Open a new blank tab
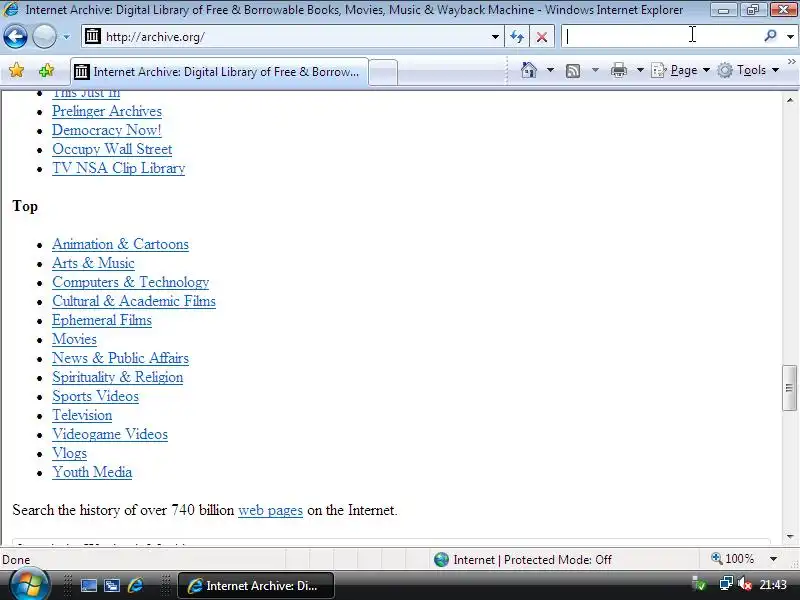Image resolution: width=800 pixels, height=600 pixels. click(383, 72)
